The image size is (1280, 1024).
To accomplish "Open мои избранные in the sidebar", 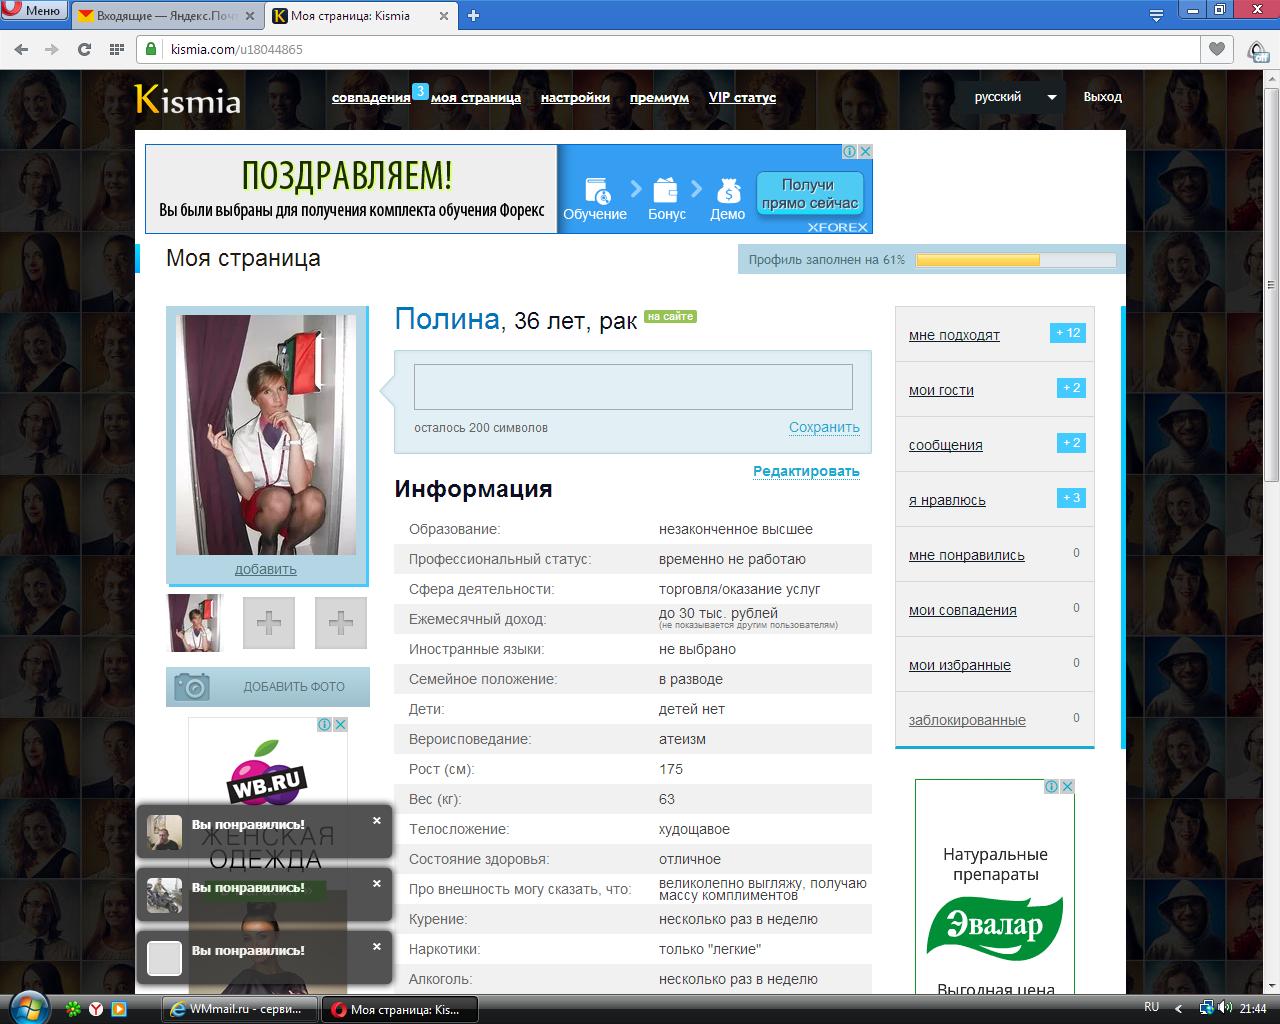I will tap(959, 665).
